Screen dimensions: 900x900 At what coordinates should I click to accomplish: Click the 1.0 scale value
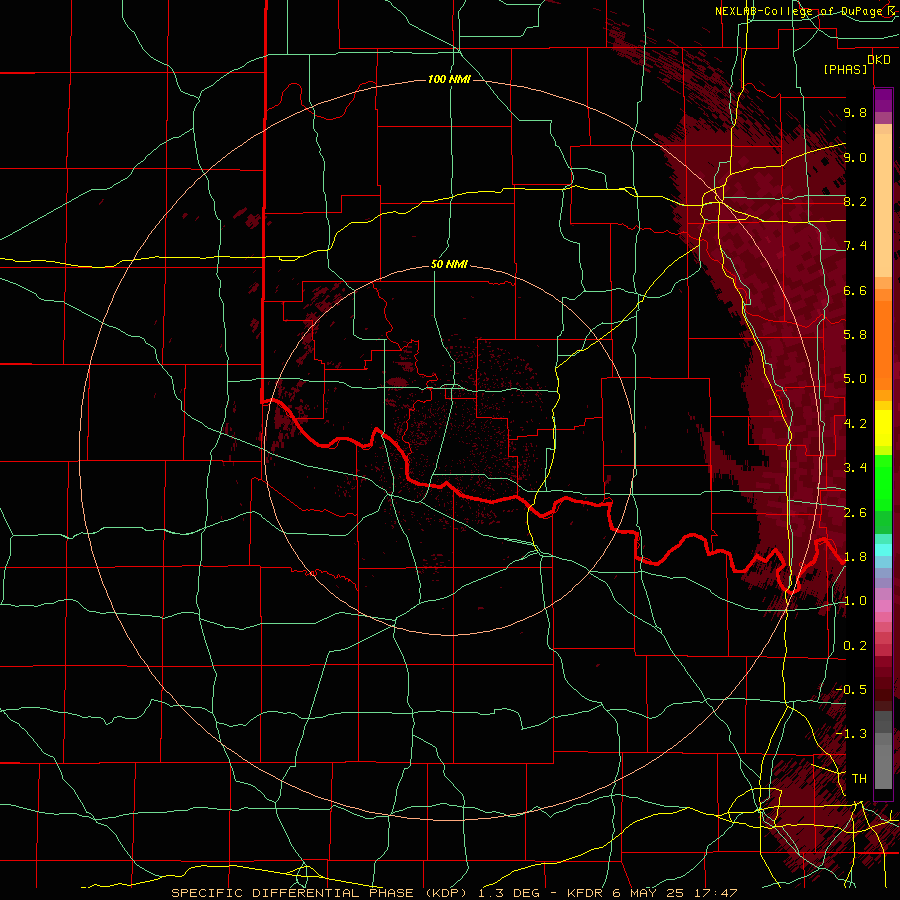pos(855,601)
